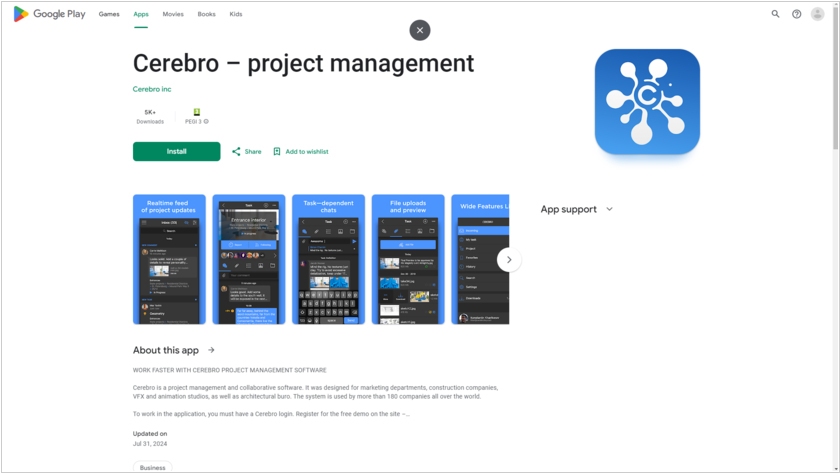Open the Cerebro inc developer link
This screenshot has height=473, width=840.
tap(152, 89)
